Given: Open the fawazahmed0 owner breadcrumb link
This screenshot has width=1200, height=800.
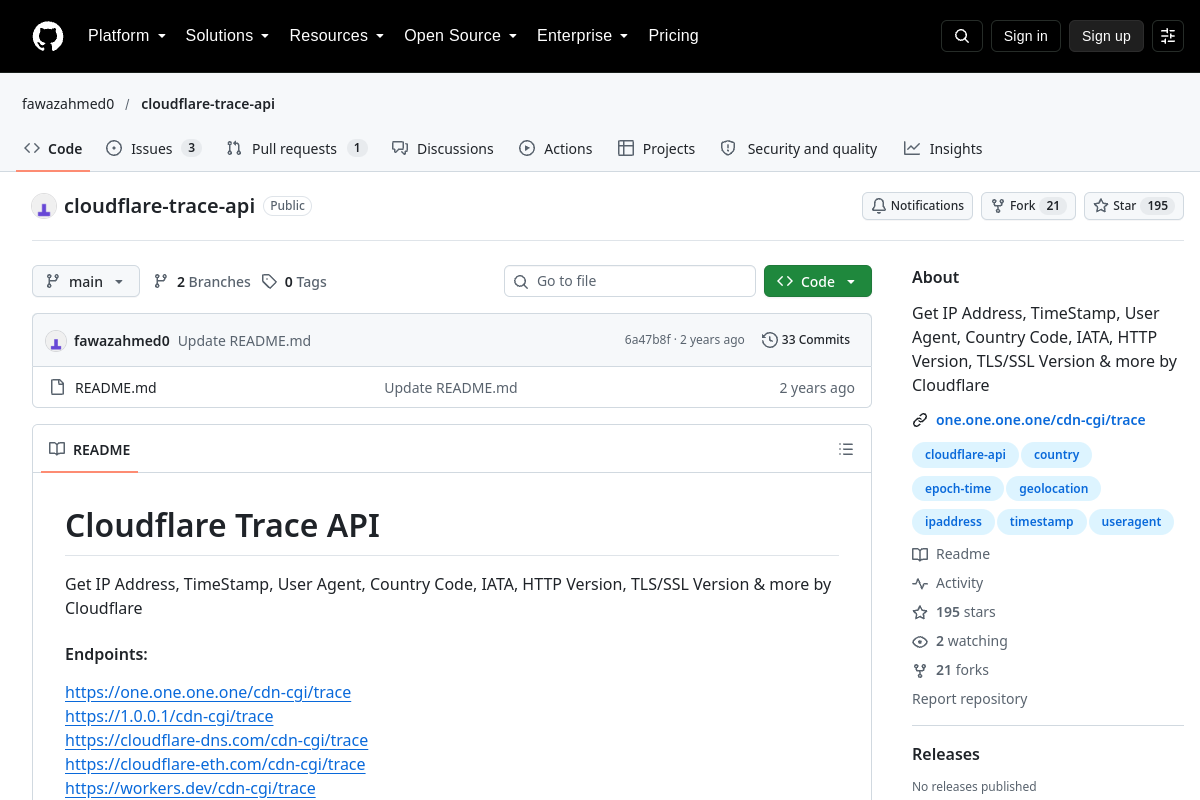Looking at the screenshot, I should click(x=68, y=104).
